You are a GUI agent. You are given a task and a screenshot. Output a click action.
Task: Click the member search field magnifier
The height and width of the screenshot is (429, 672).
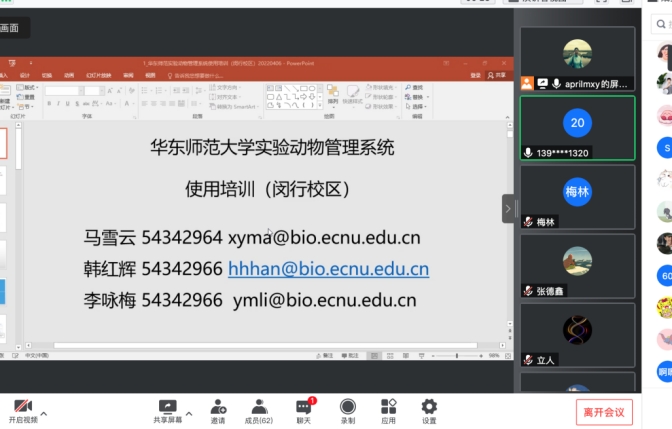(x=661, y=24)
